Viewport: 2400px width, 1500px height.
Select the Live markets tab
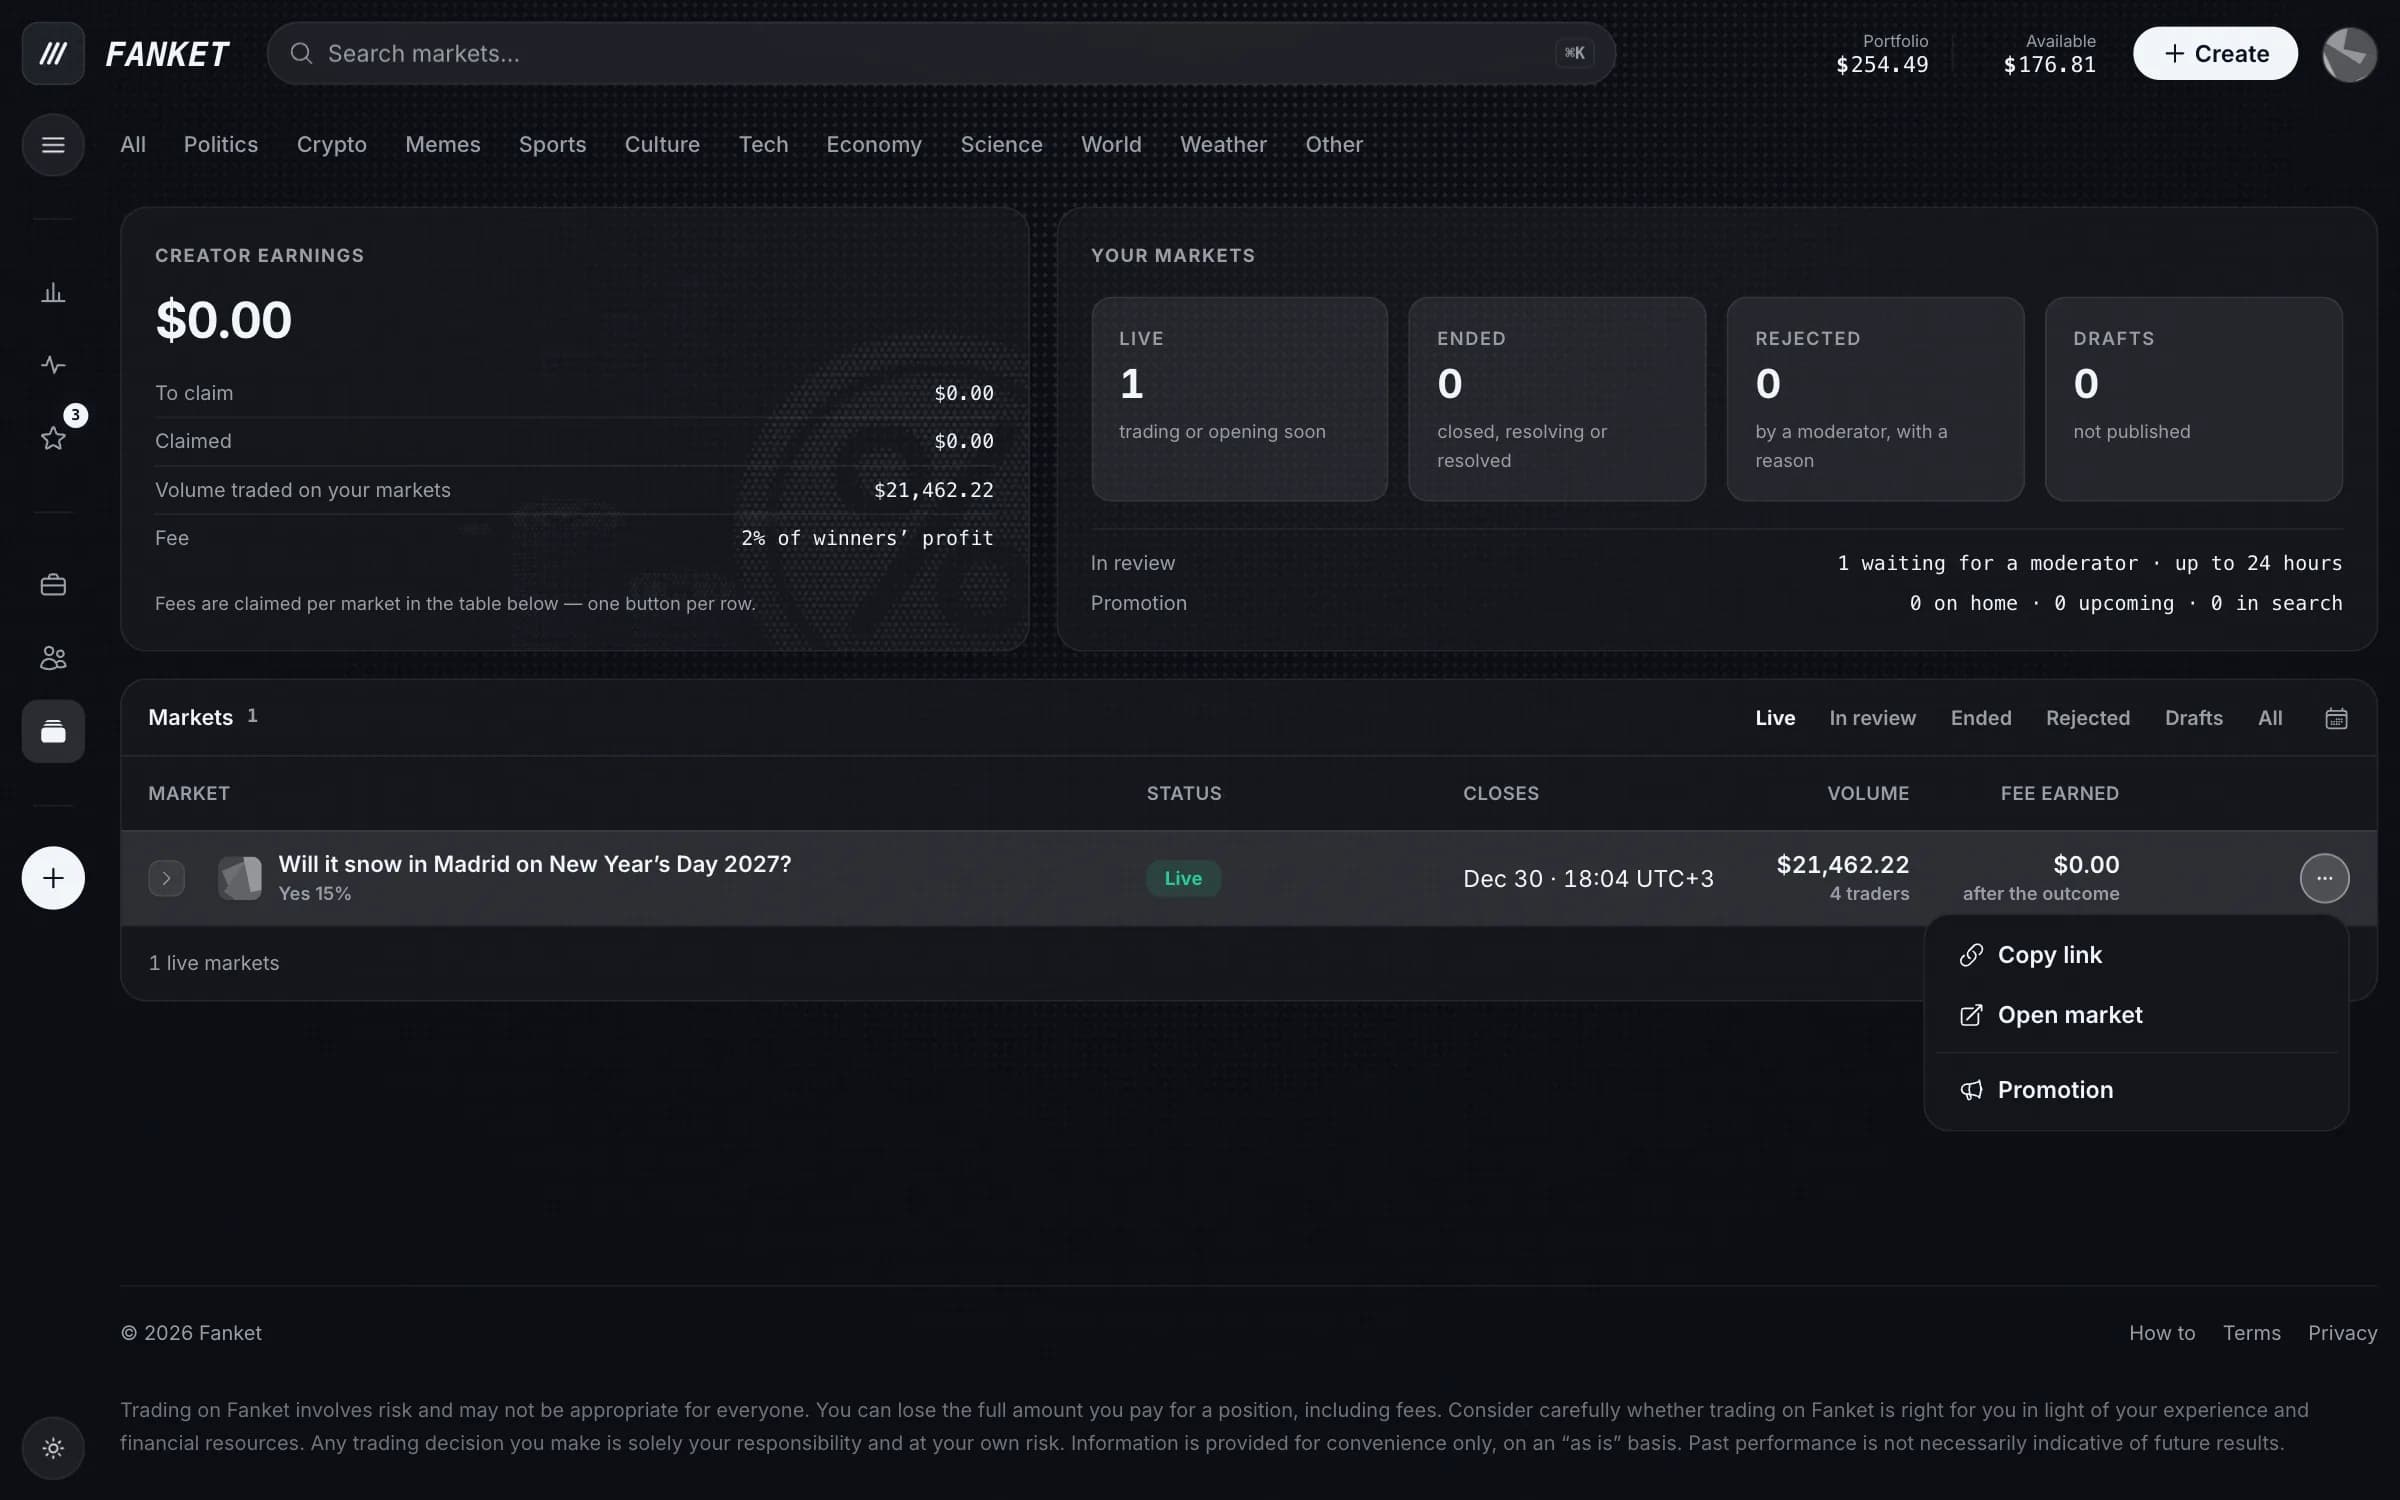[1775, 718]
